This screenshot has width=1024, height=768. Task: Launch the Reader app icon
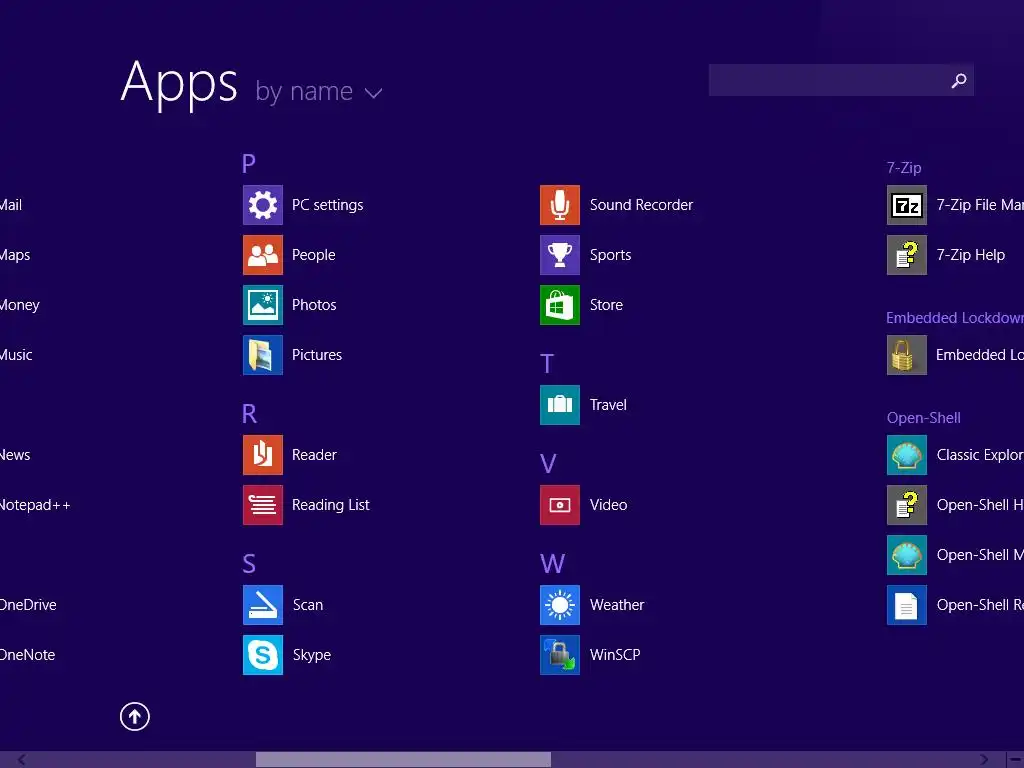tap(263, 455)
